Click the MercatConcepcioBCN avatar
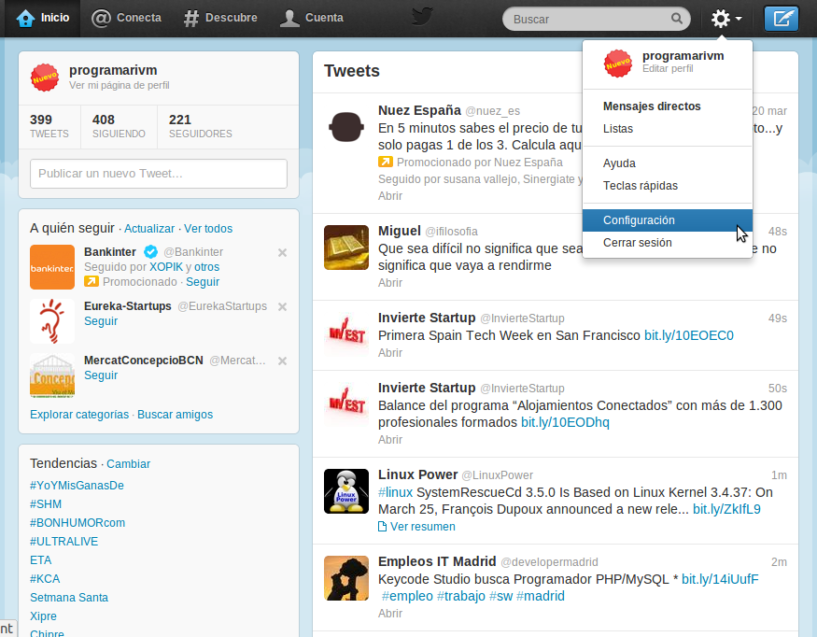817x637 pixels. coord(52,376)
